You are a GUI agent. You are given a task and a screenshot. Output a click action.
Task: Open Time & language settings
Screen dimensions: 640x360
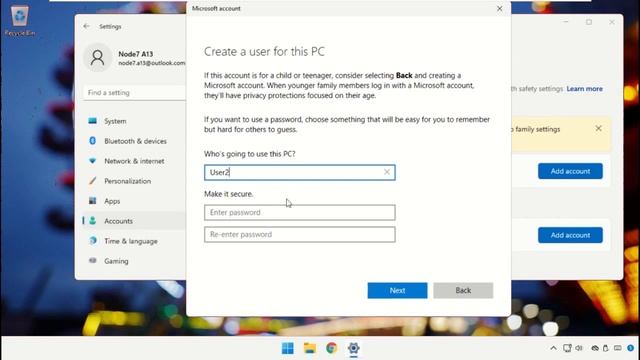(x=131, y=241)
